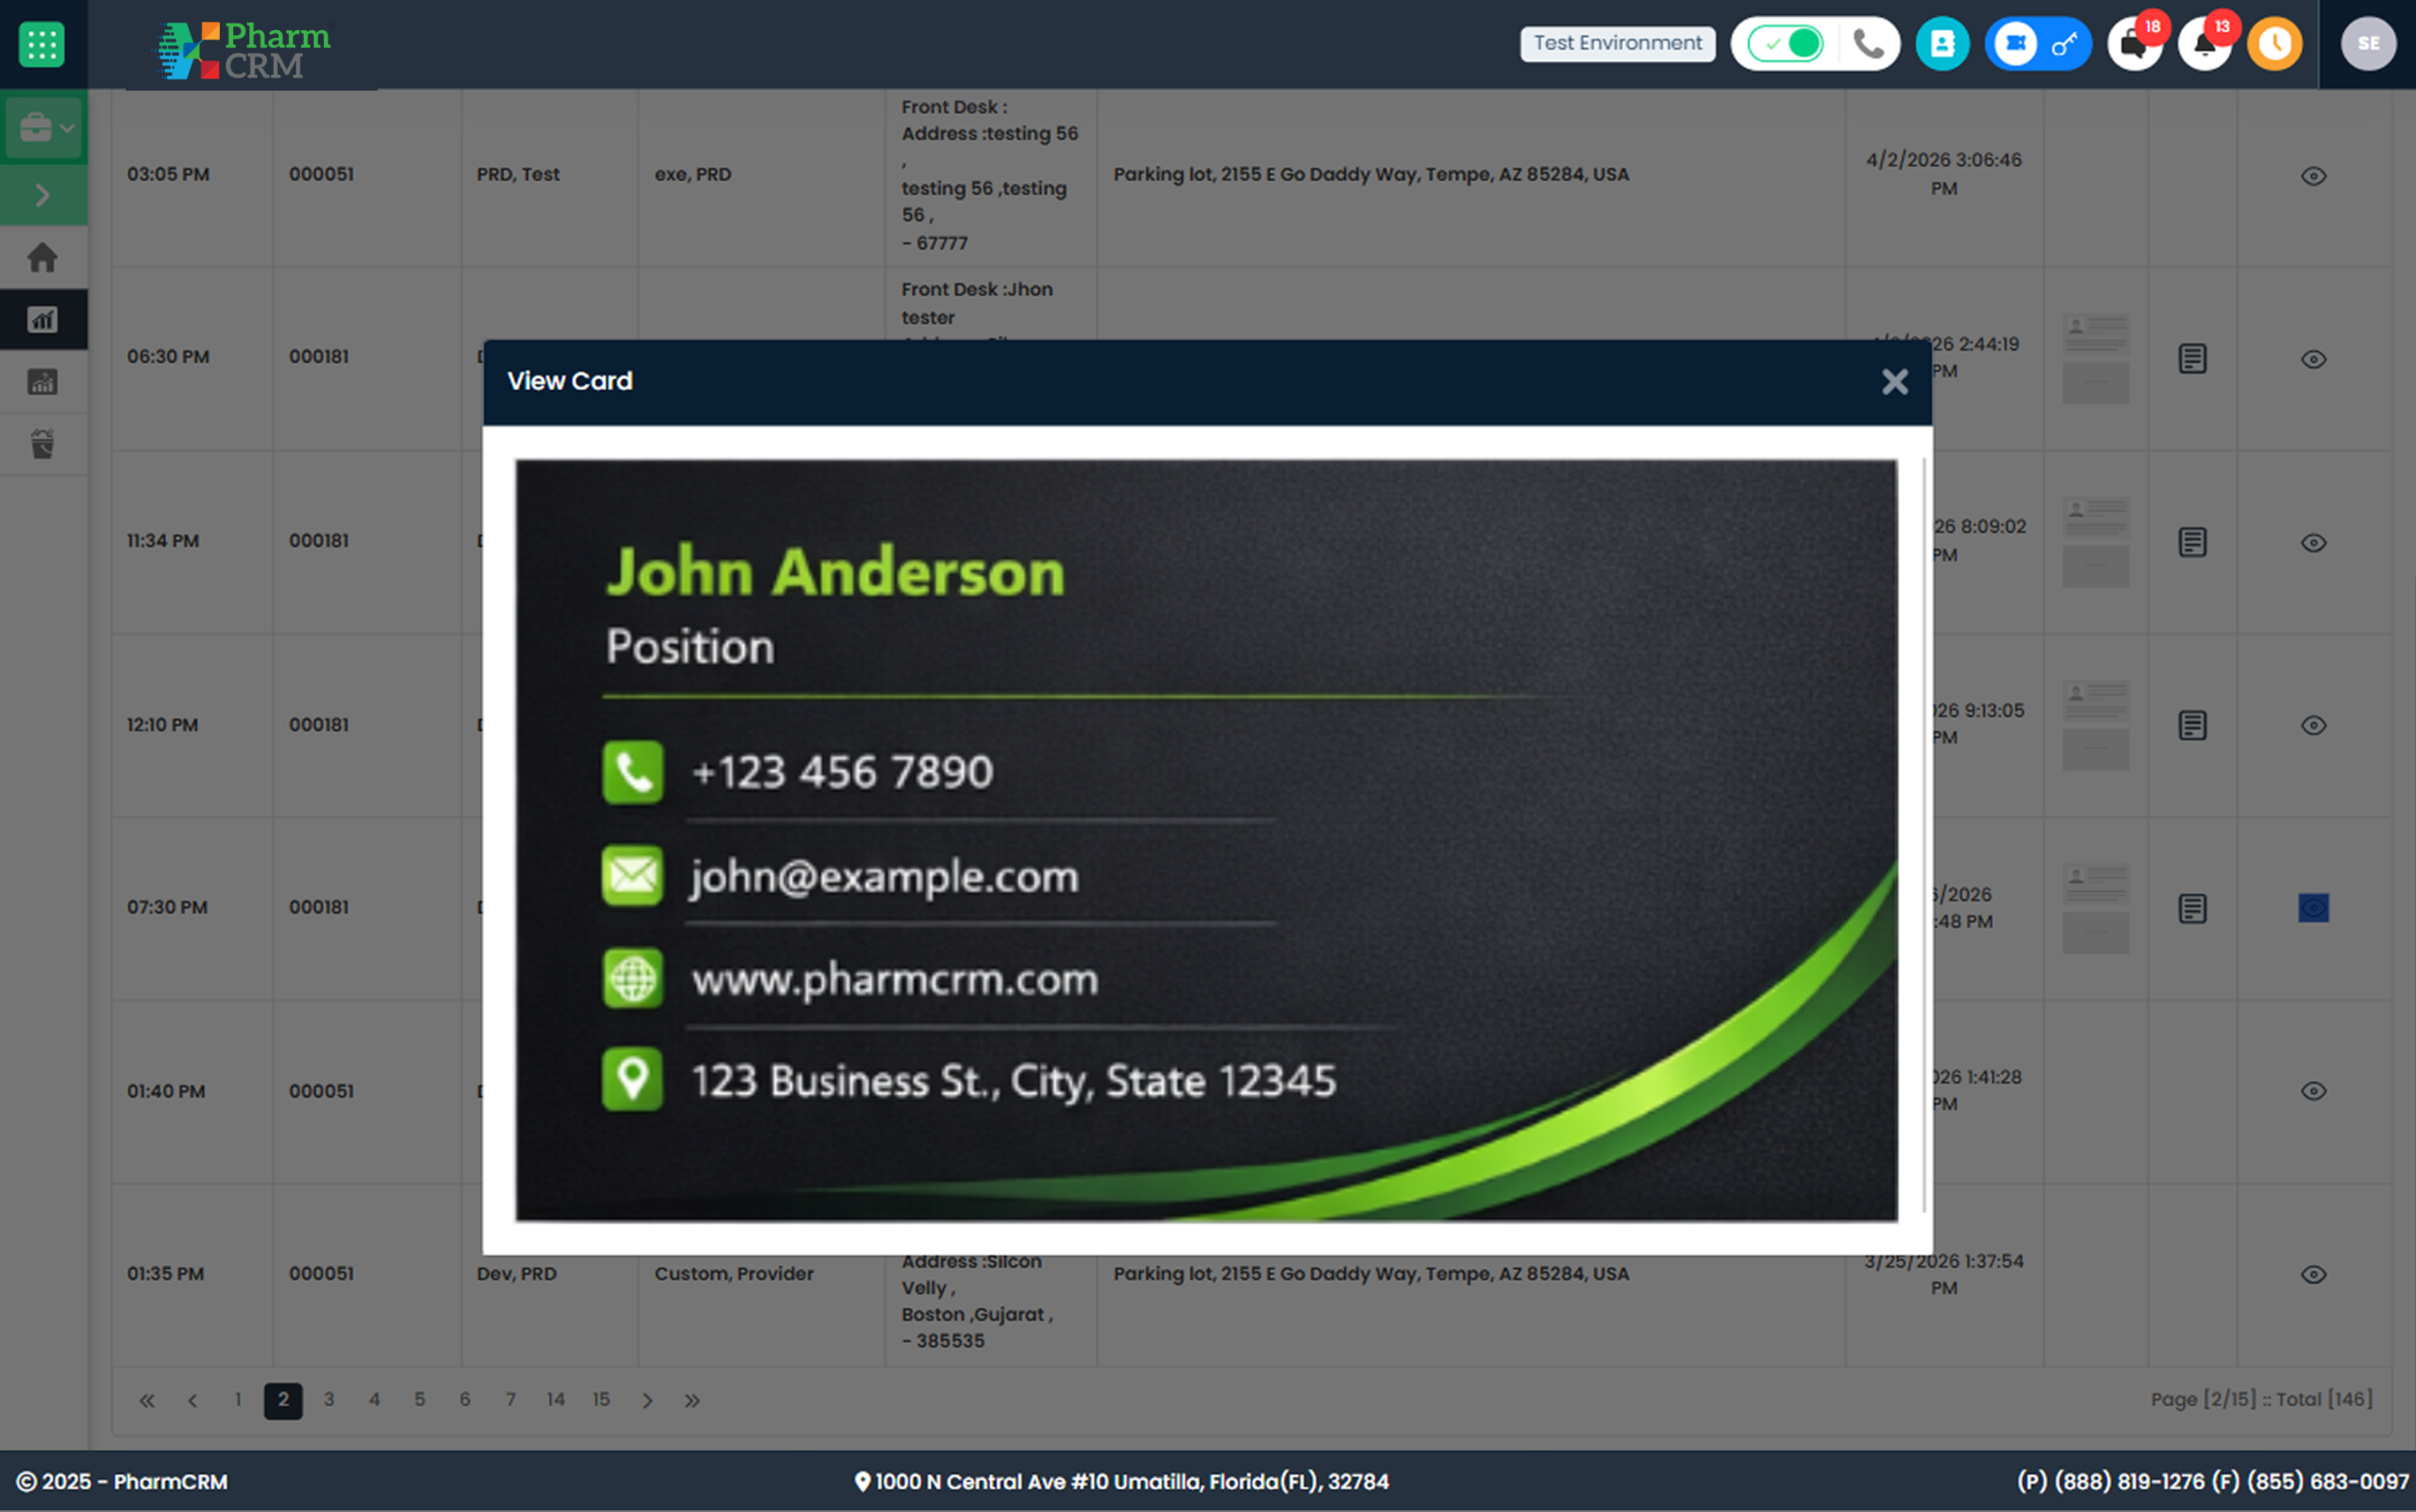The image size is (2416, 1512).
Task: Open notes icon in 06:30 PM row
Action: coord(2192,359)
